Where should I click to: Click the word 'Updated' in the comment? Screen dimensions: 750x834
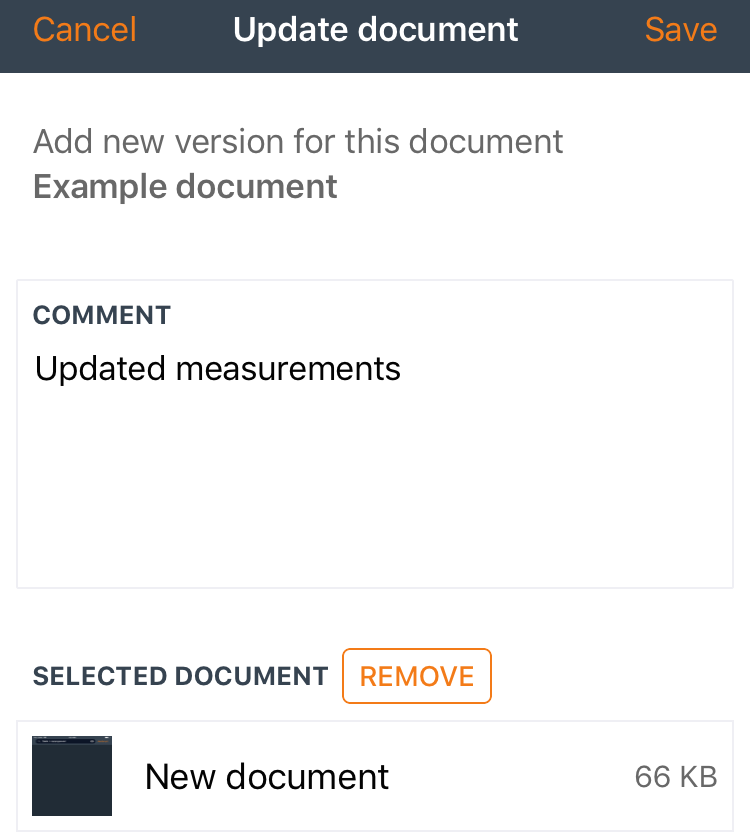coord(100,369)
